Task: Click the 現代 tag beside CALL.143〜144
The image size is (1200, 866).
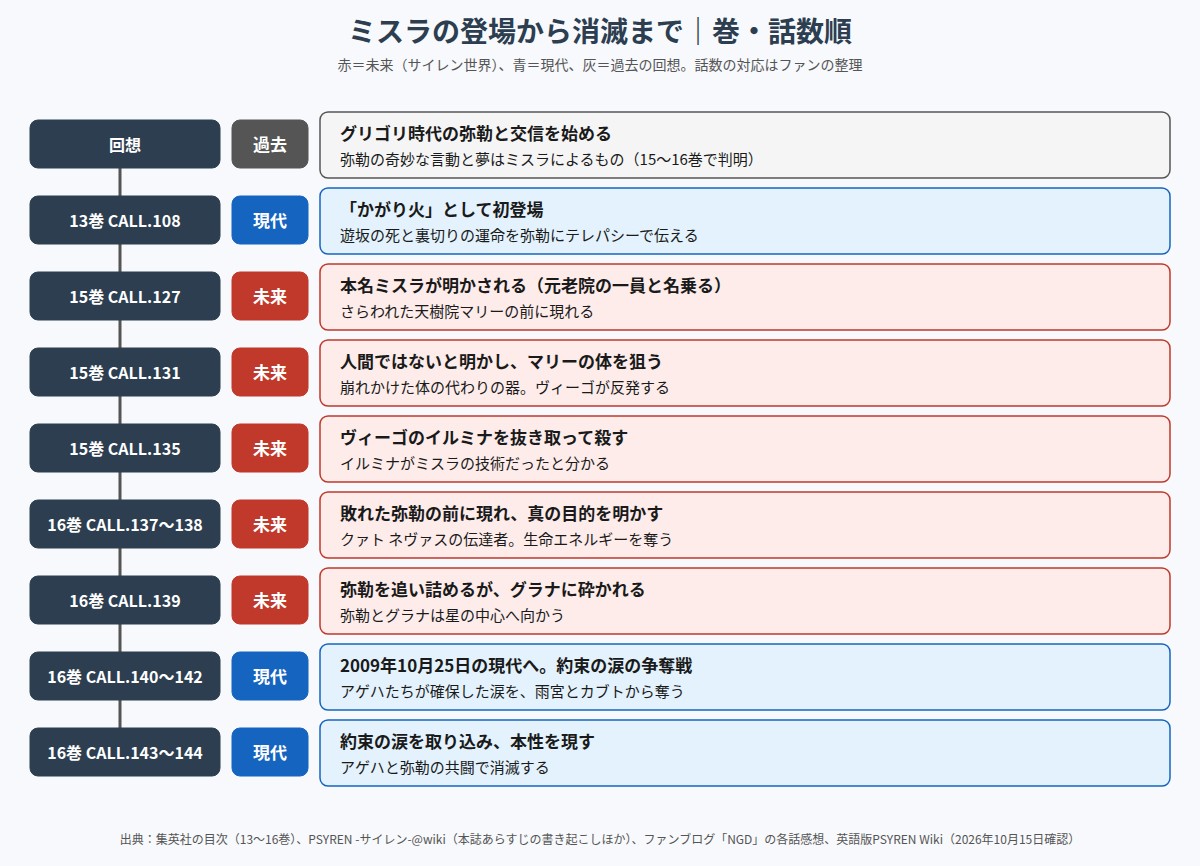Action: [x=270, y=752]
